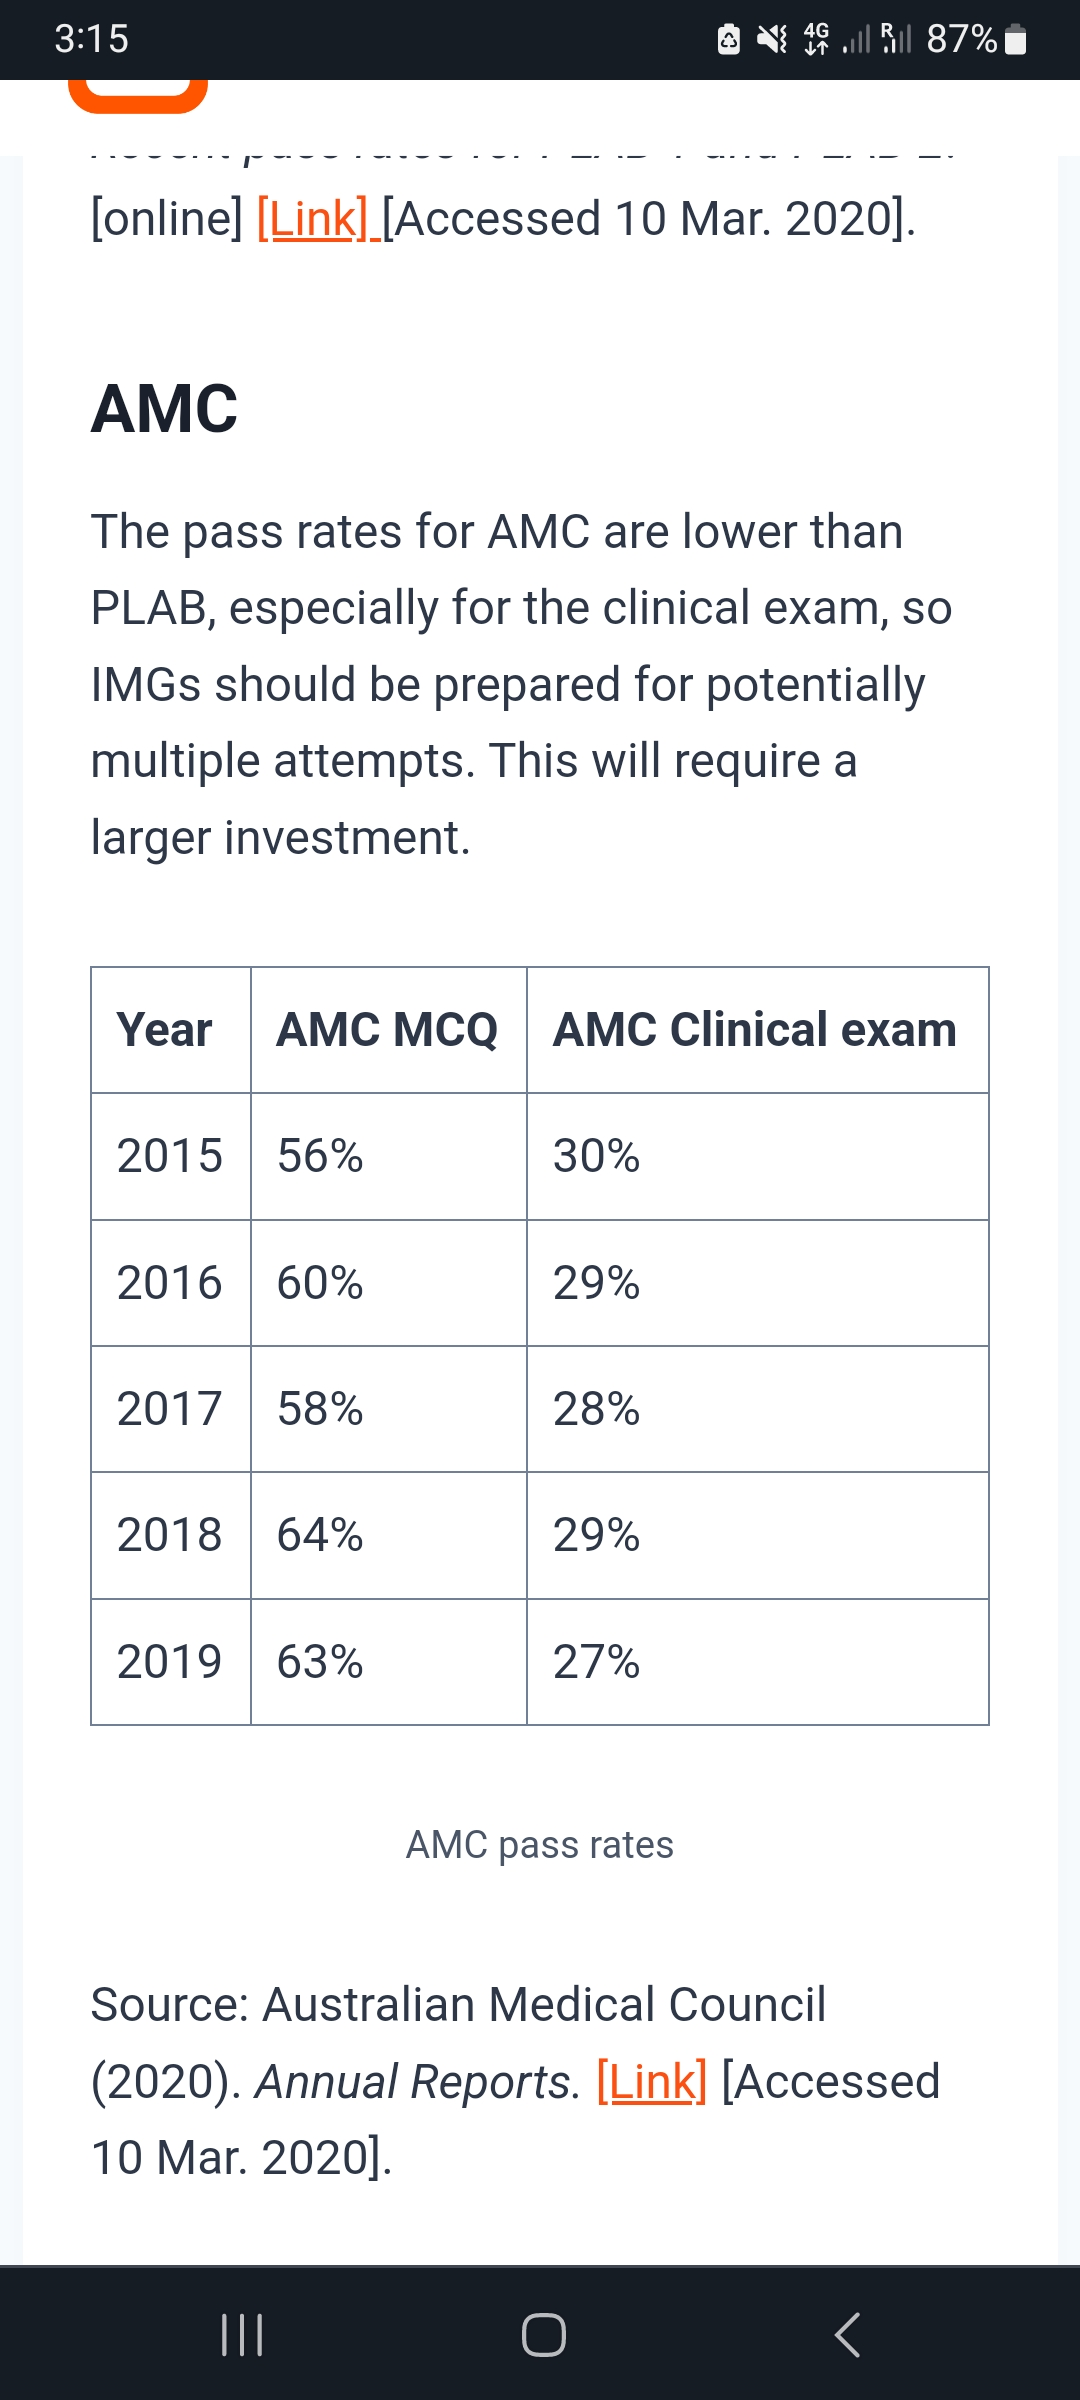Tap the AMC Clinical exam column header

pyautogui.click(x=753, y=1030)
